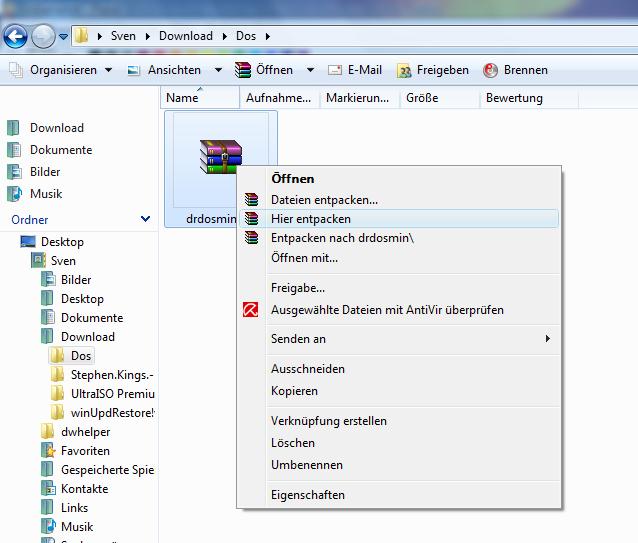The image size is (638, 543).
Task: Click the Brennen disc icon in the toolbar
Action: (x=490, y=70)
